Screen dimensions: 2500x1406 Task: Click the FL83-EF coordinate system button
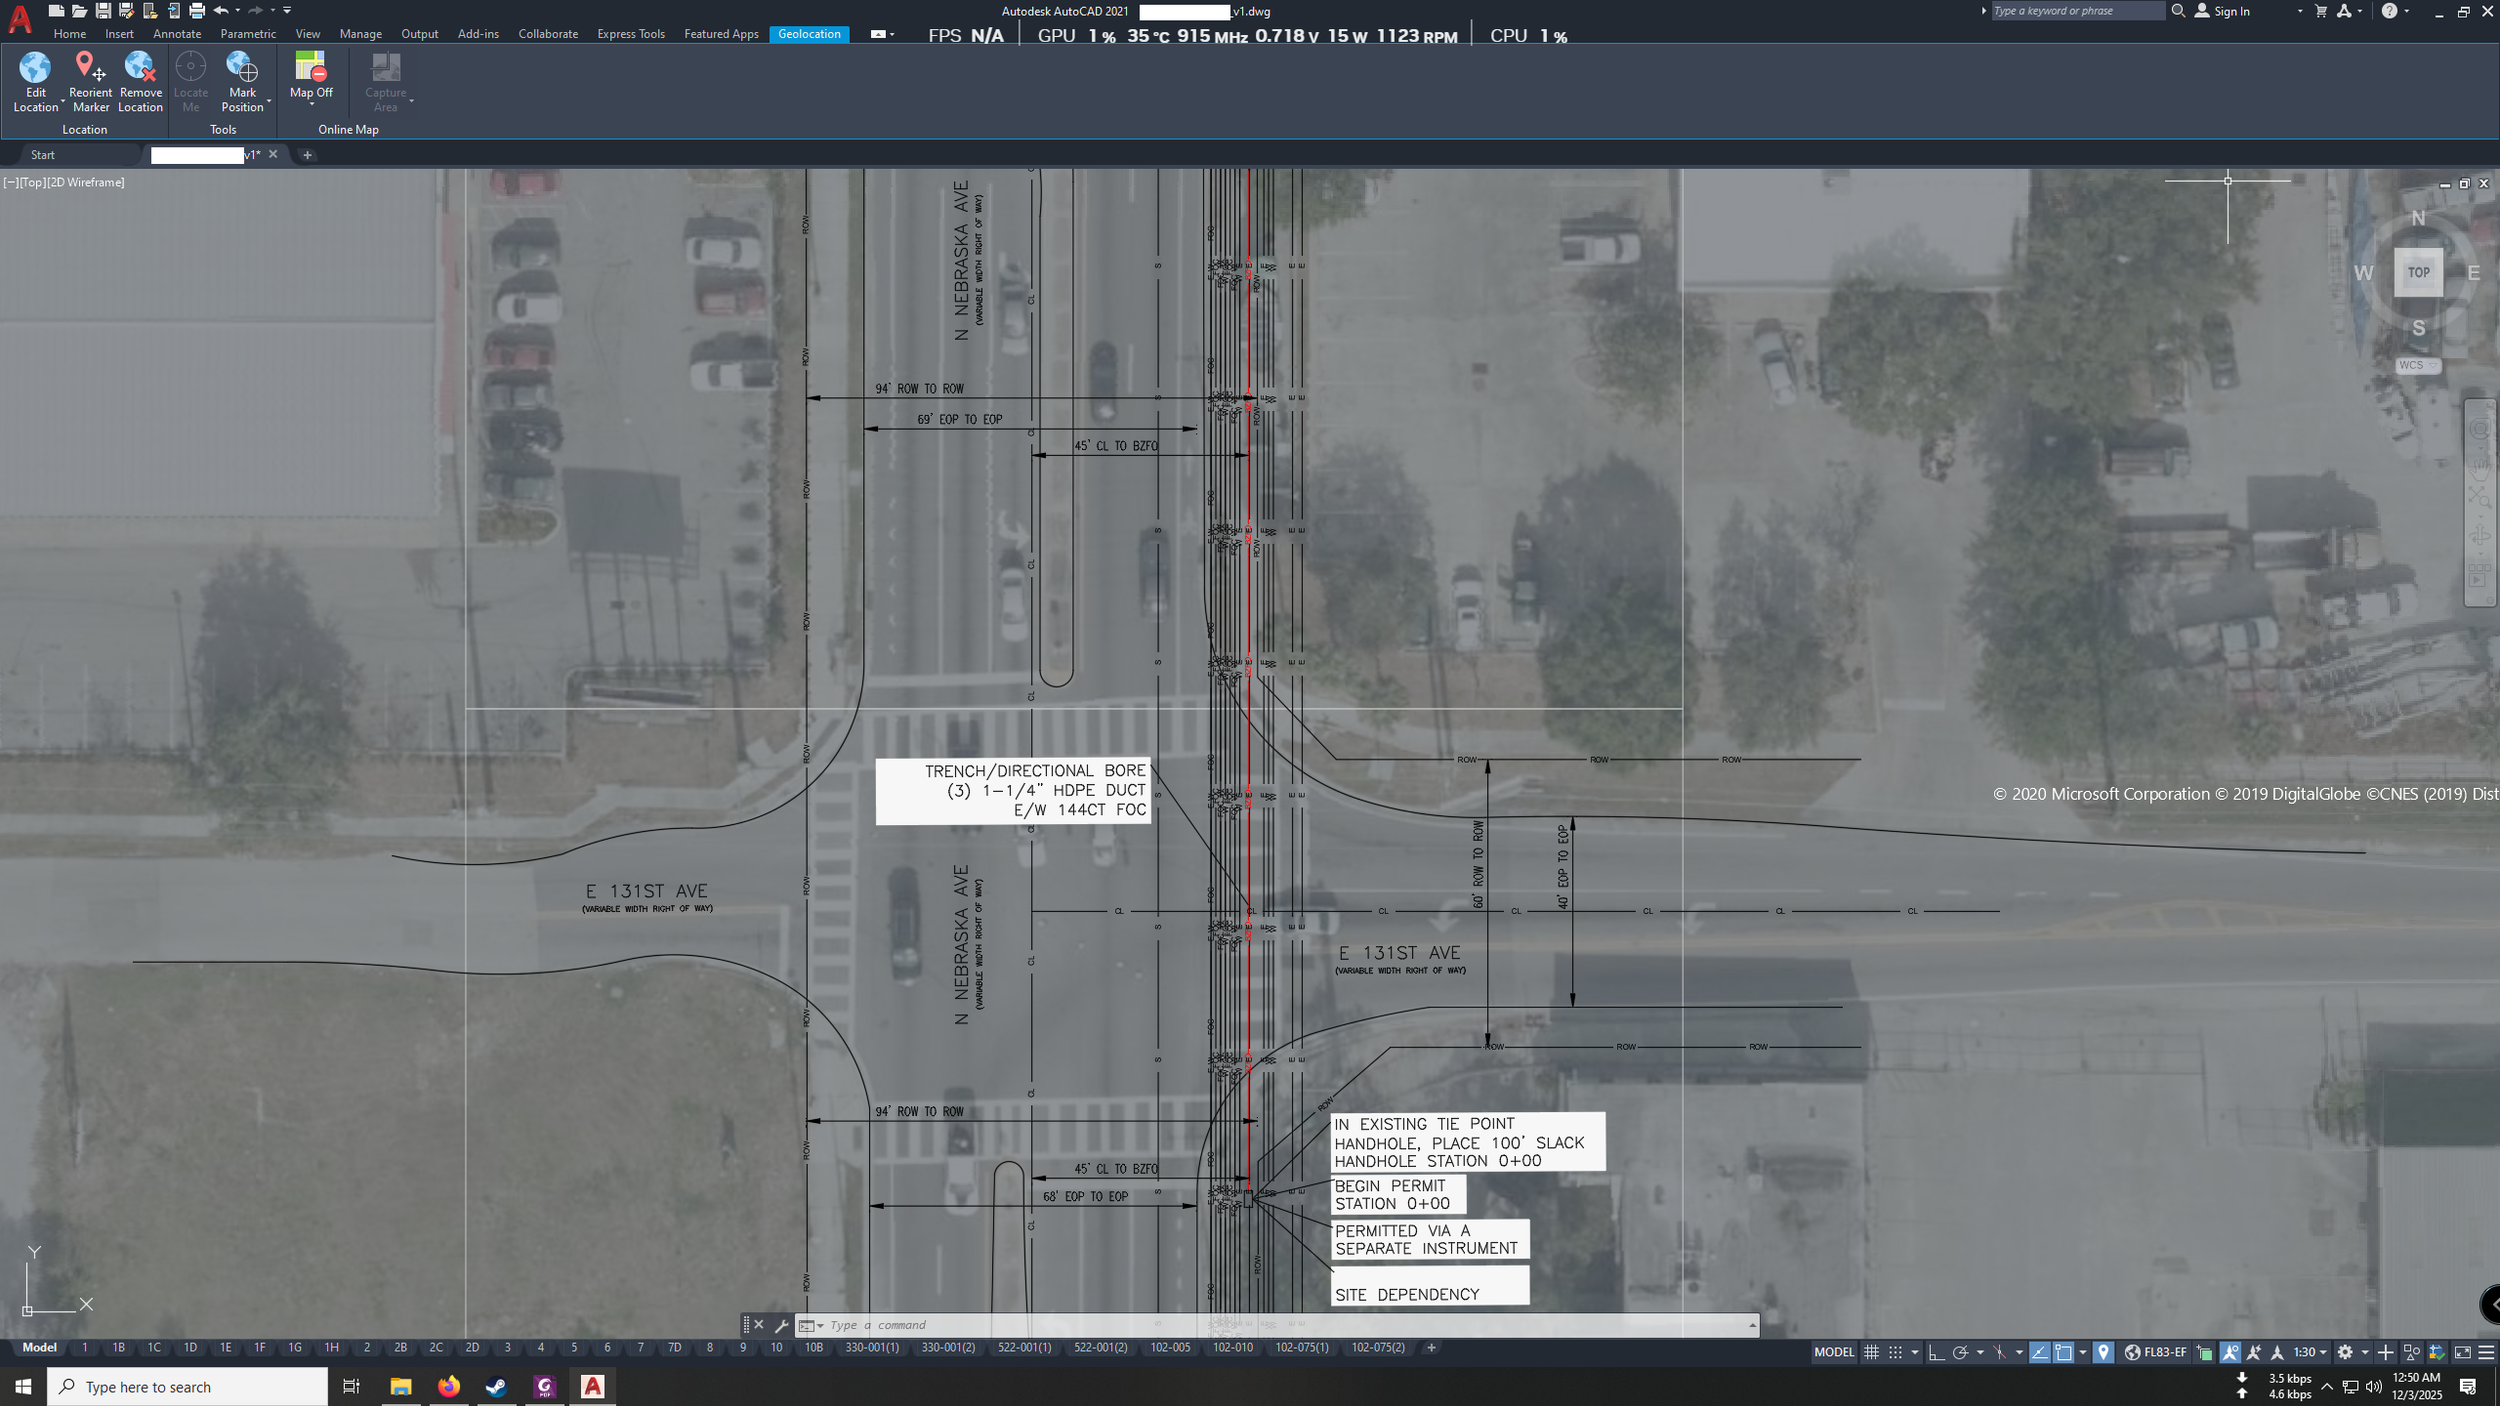(x=2156, y=1352)
